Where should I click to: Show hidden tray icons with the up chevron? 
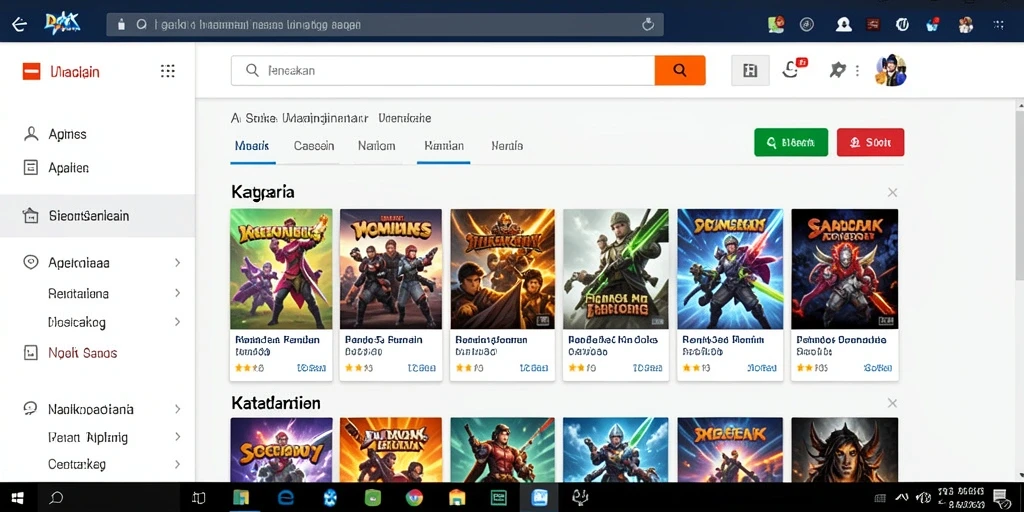(902, 498)
